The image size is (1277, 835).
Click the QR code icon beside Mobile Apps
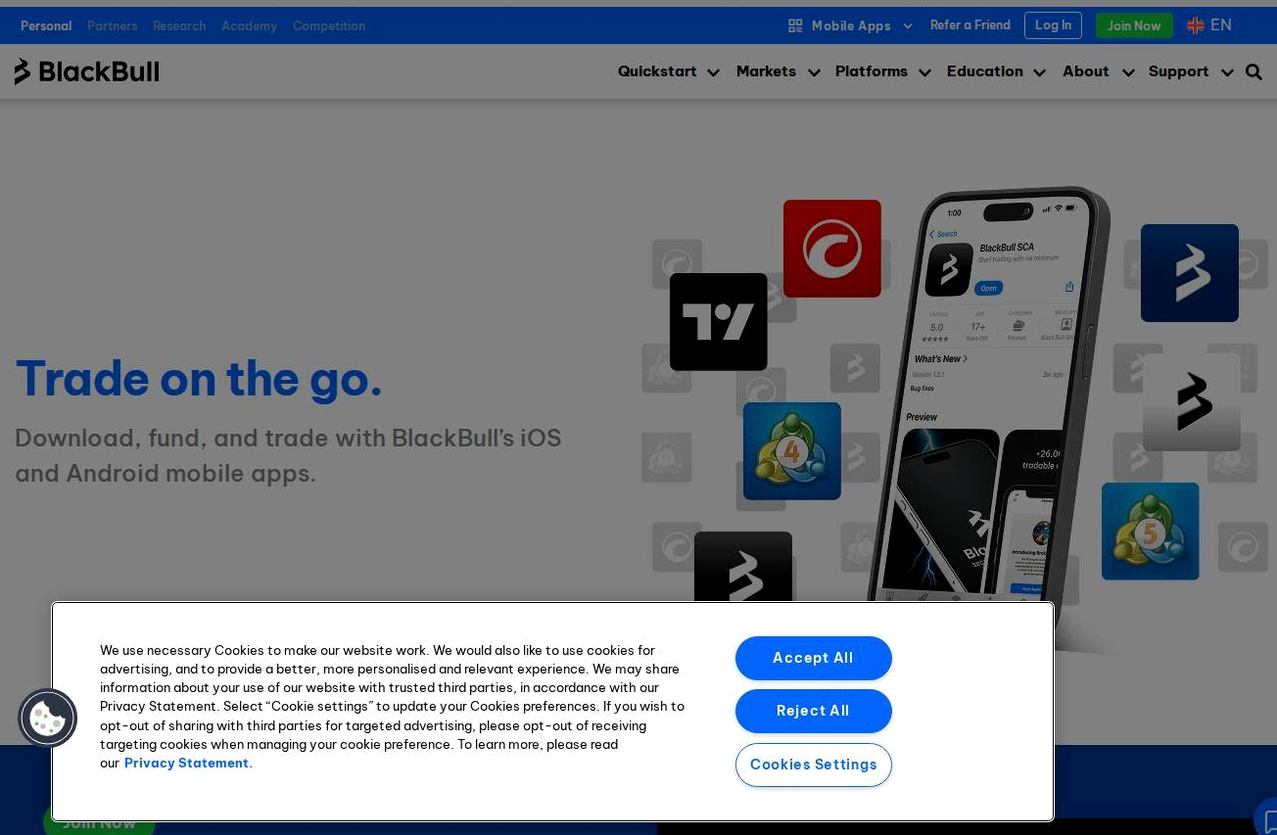tap(796, 26)
